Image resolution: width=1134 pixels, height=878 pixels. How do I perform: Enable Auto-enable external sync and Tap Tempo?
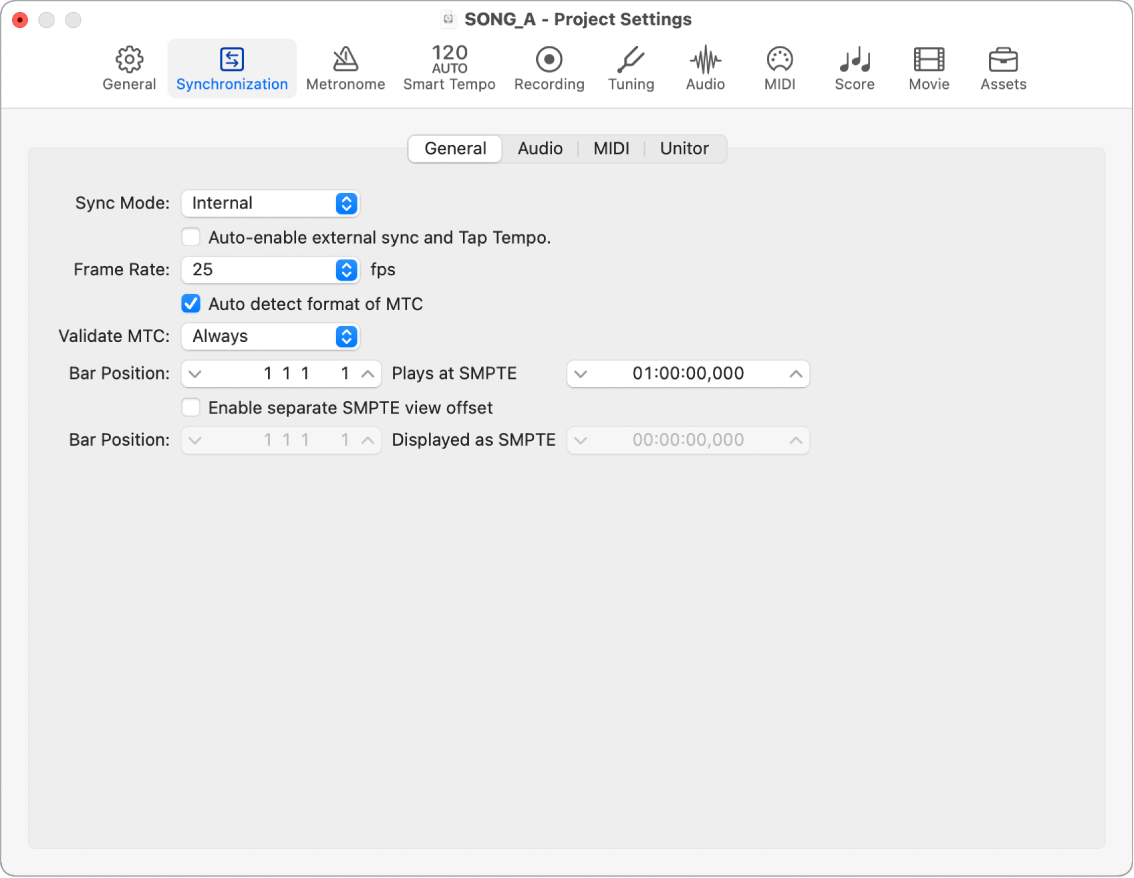190,238
